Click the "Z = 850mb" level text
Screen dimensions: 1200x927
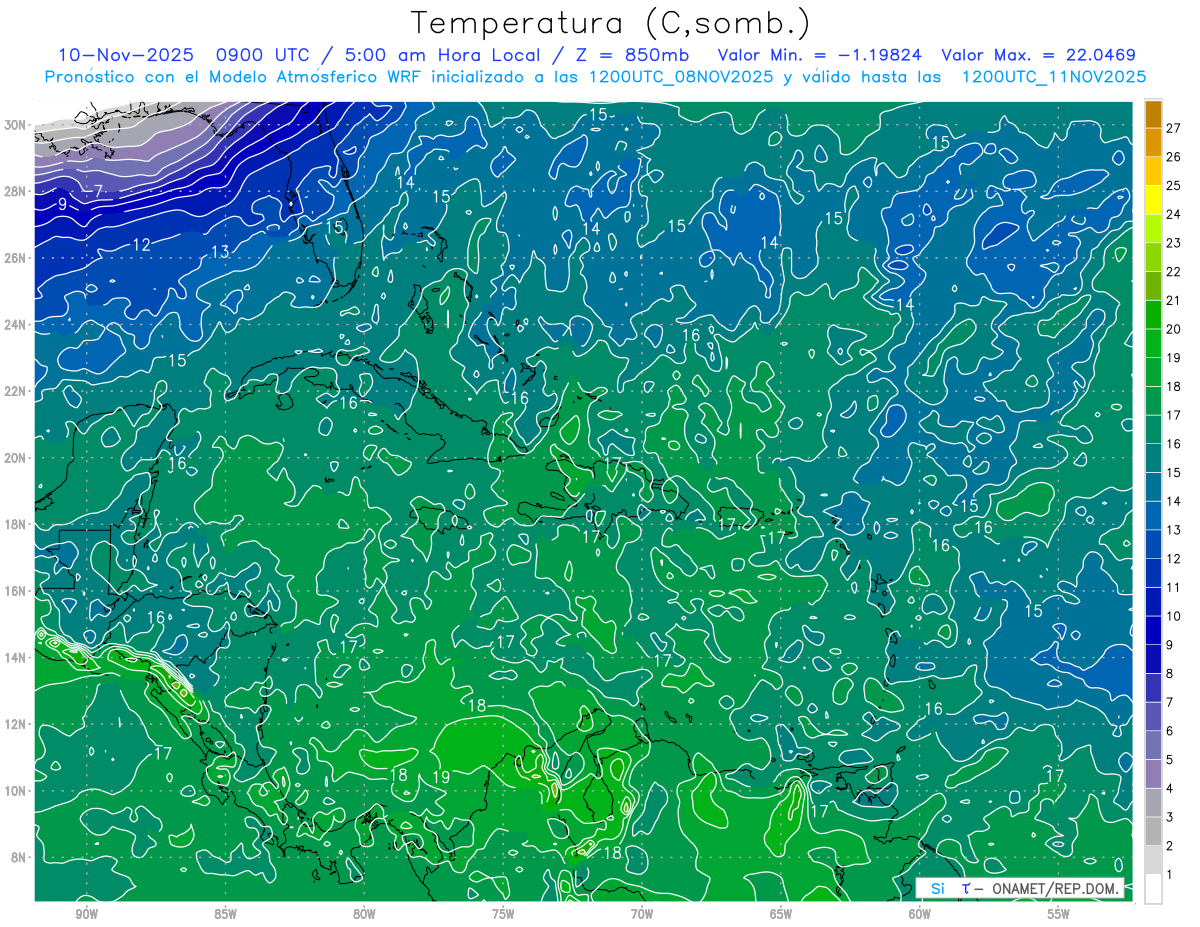[631, 55]
